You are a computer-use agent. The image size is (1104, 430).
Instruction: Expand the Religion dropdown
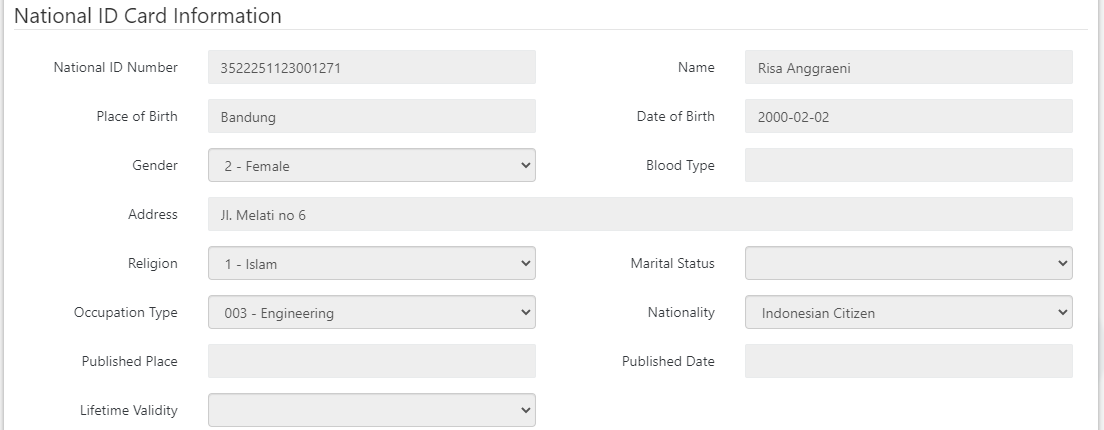click(371, 264)
